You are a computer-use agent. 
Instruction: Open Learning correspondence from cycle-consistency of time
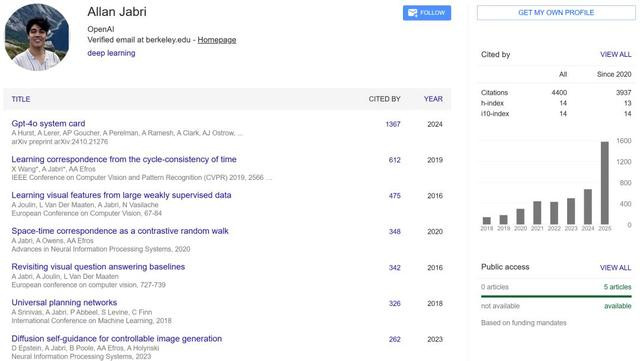[124, 159]
